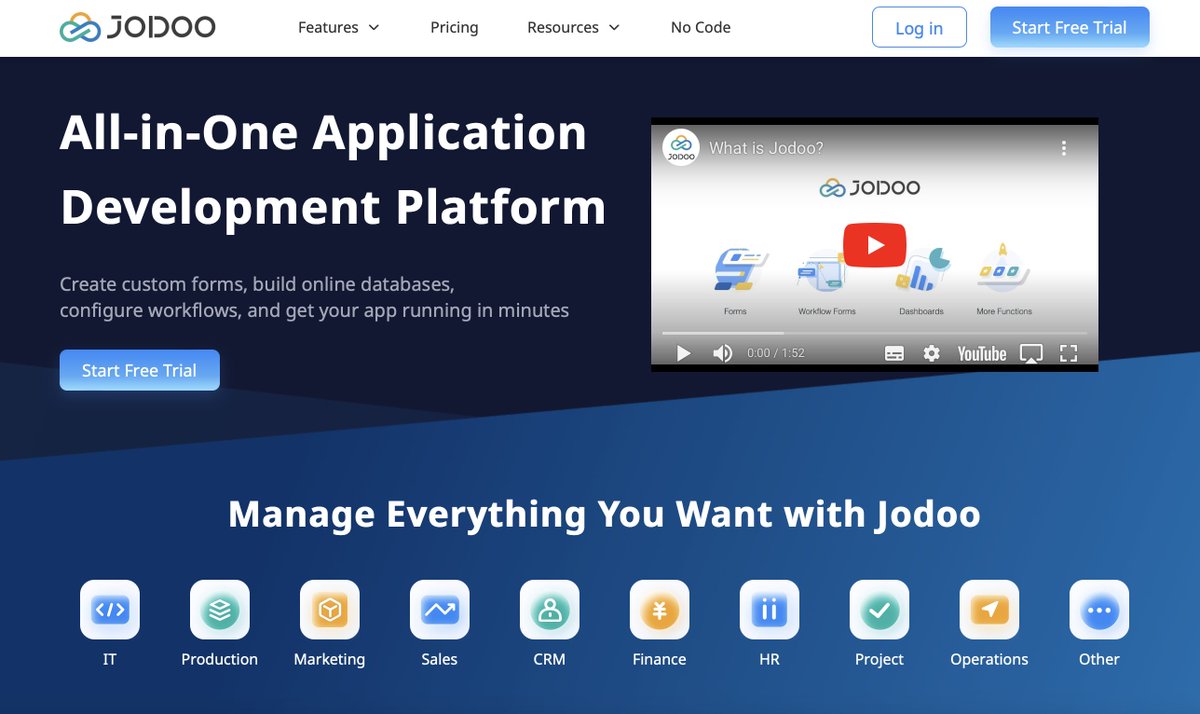
Task: Select the Production category icon
Action: point(220,609)
